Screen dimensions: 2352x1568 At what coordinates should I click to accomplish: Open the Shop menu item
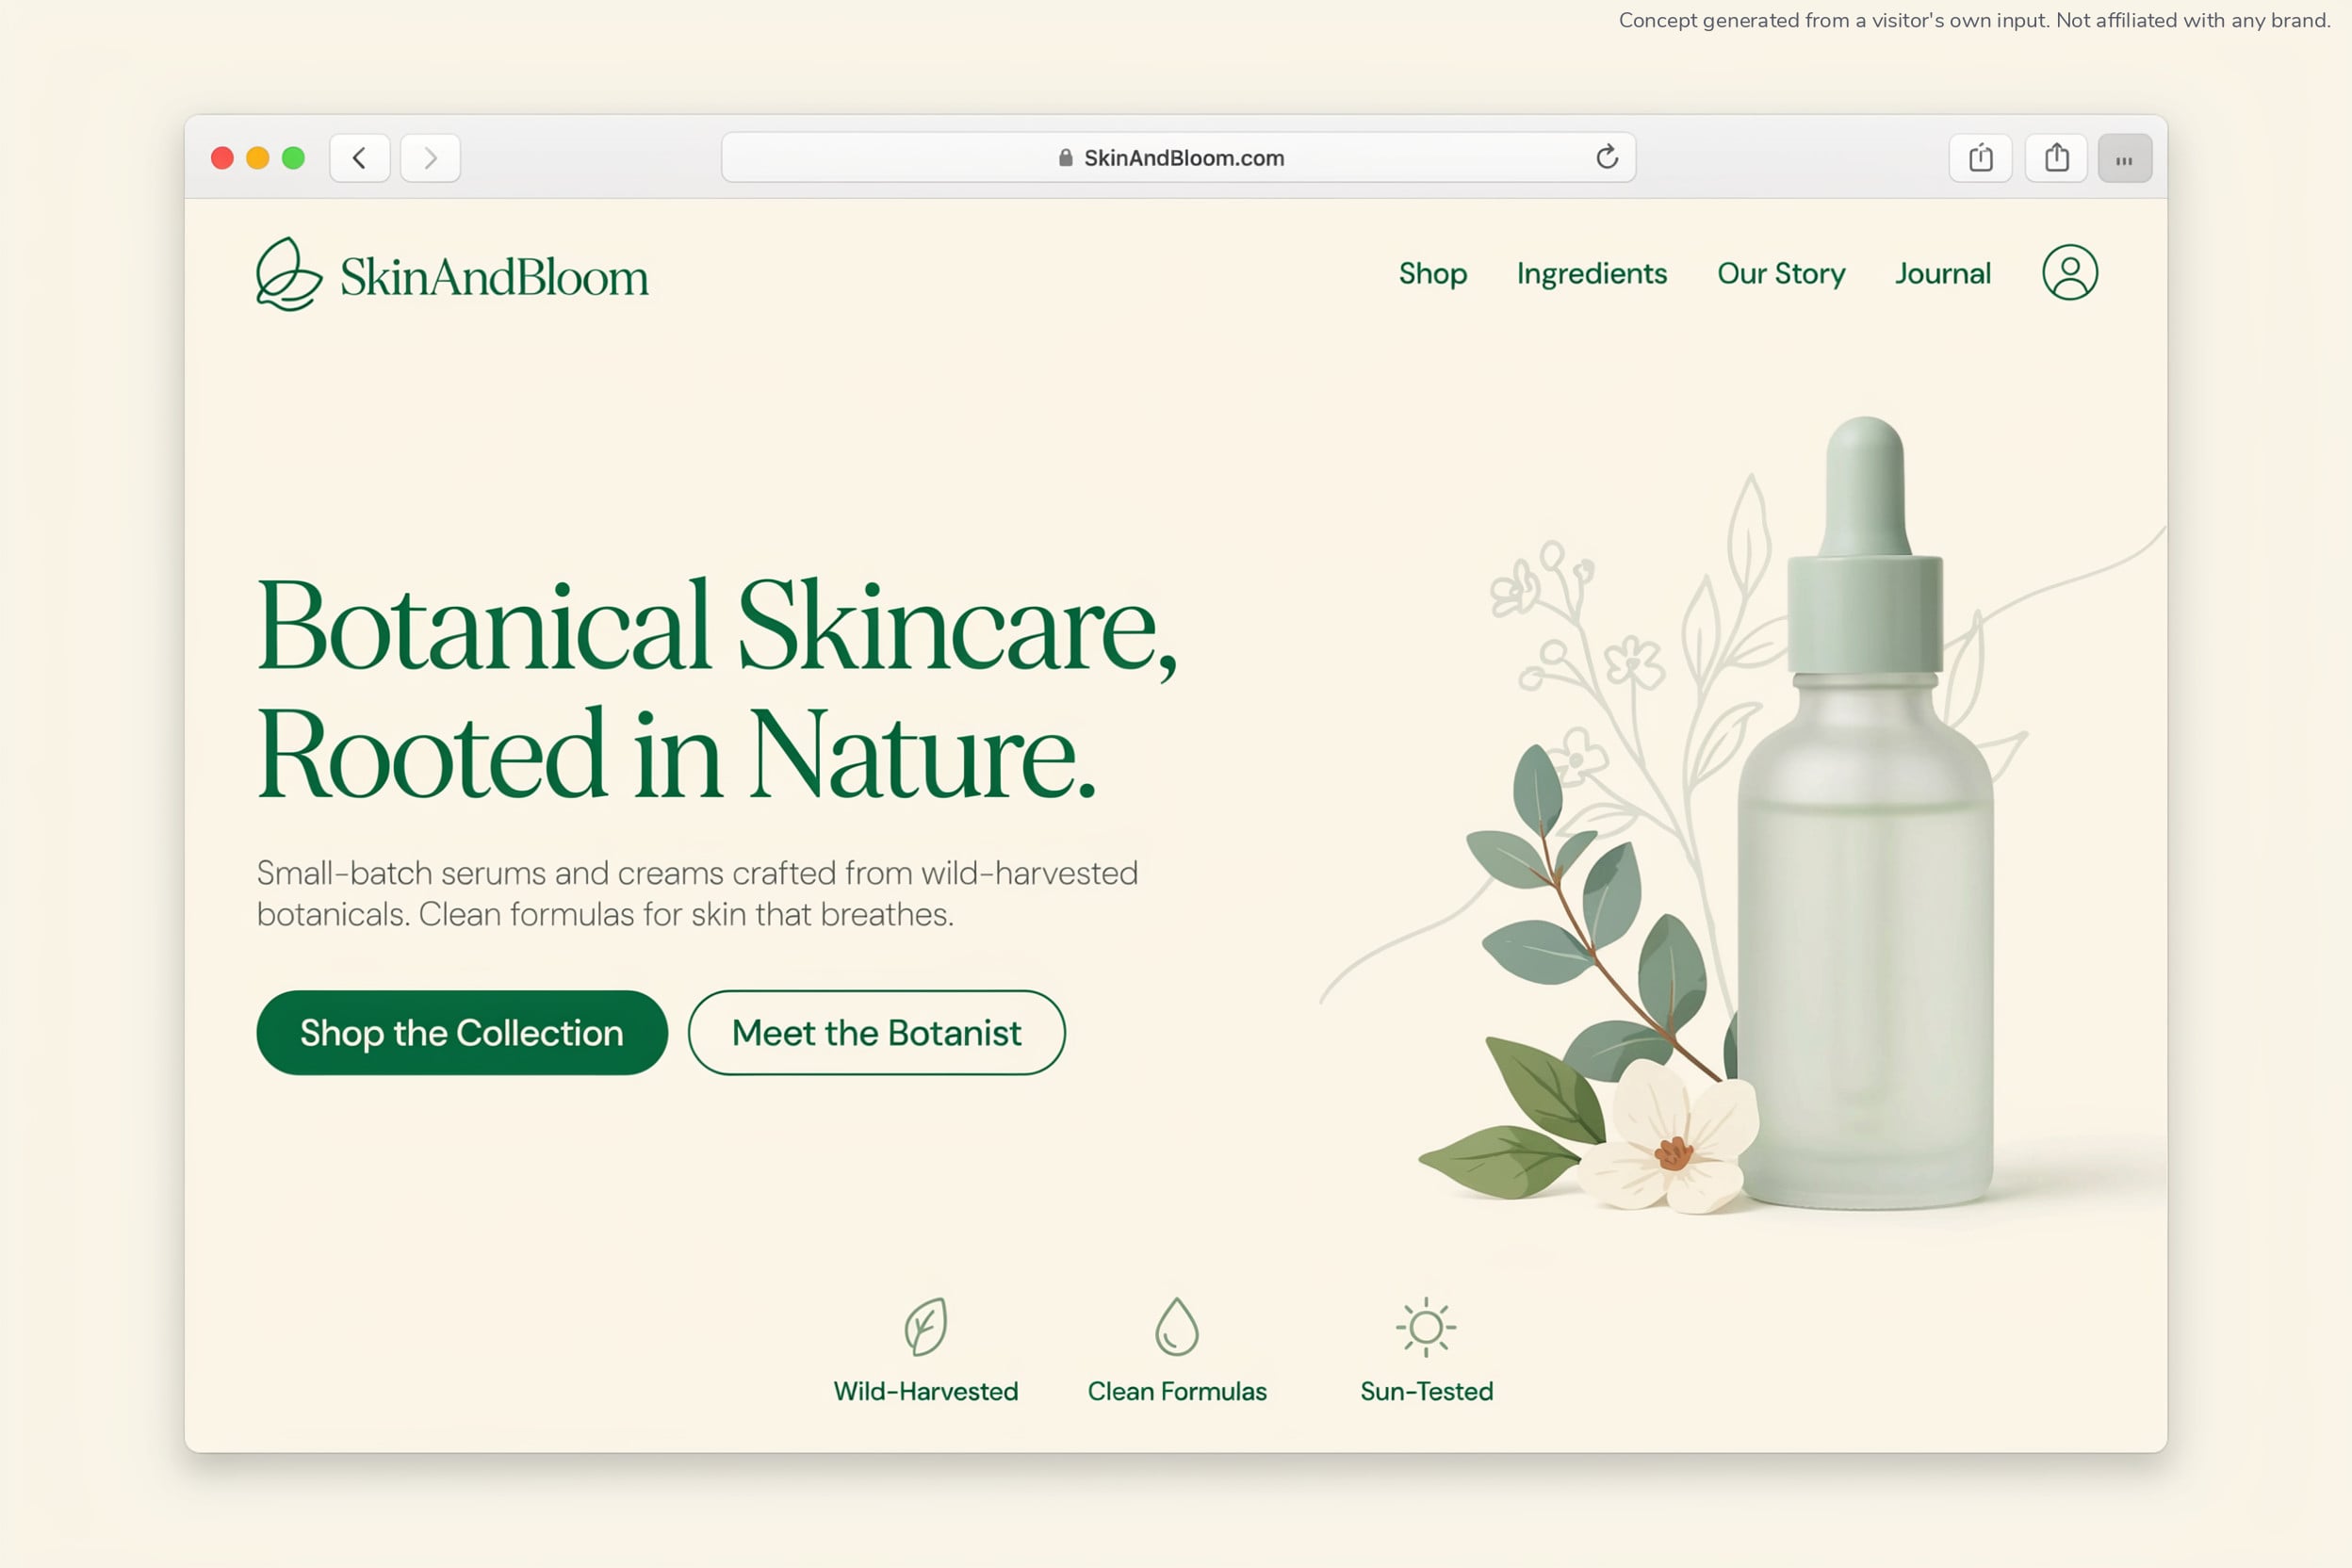pos(1433,274)
